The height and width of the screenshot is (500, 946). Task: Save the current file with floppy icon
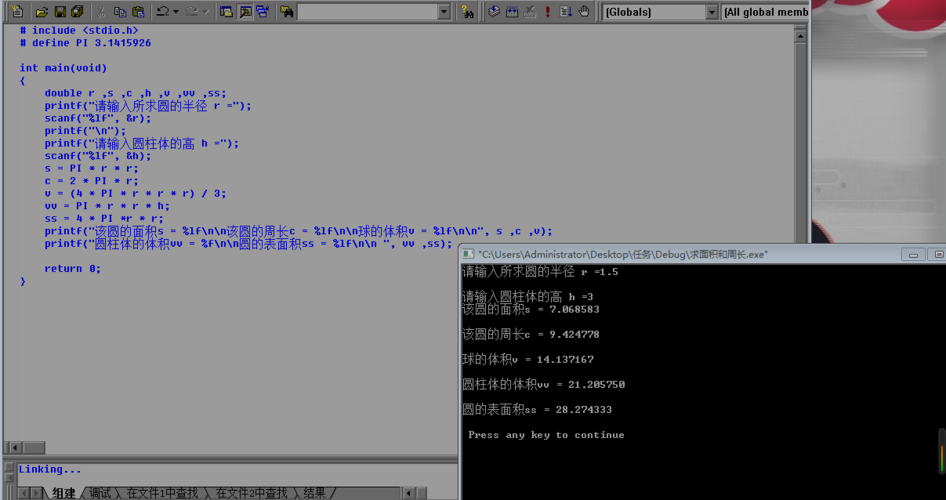click(60, 11)
